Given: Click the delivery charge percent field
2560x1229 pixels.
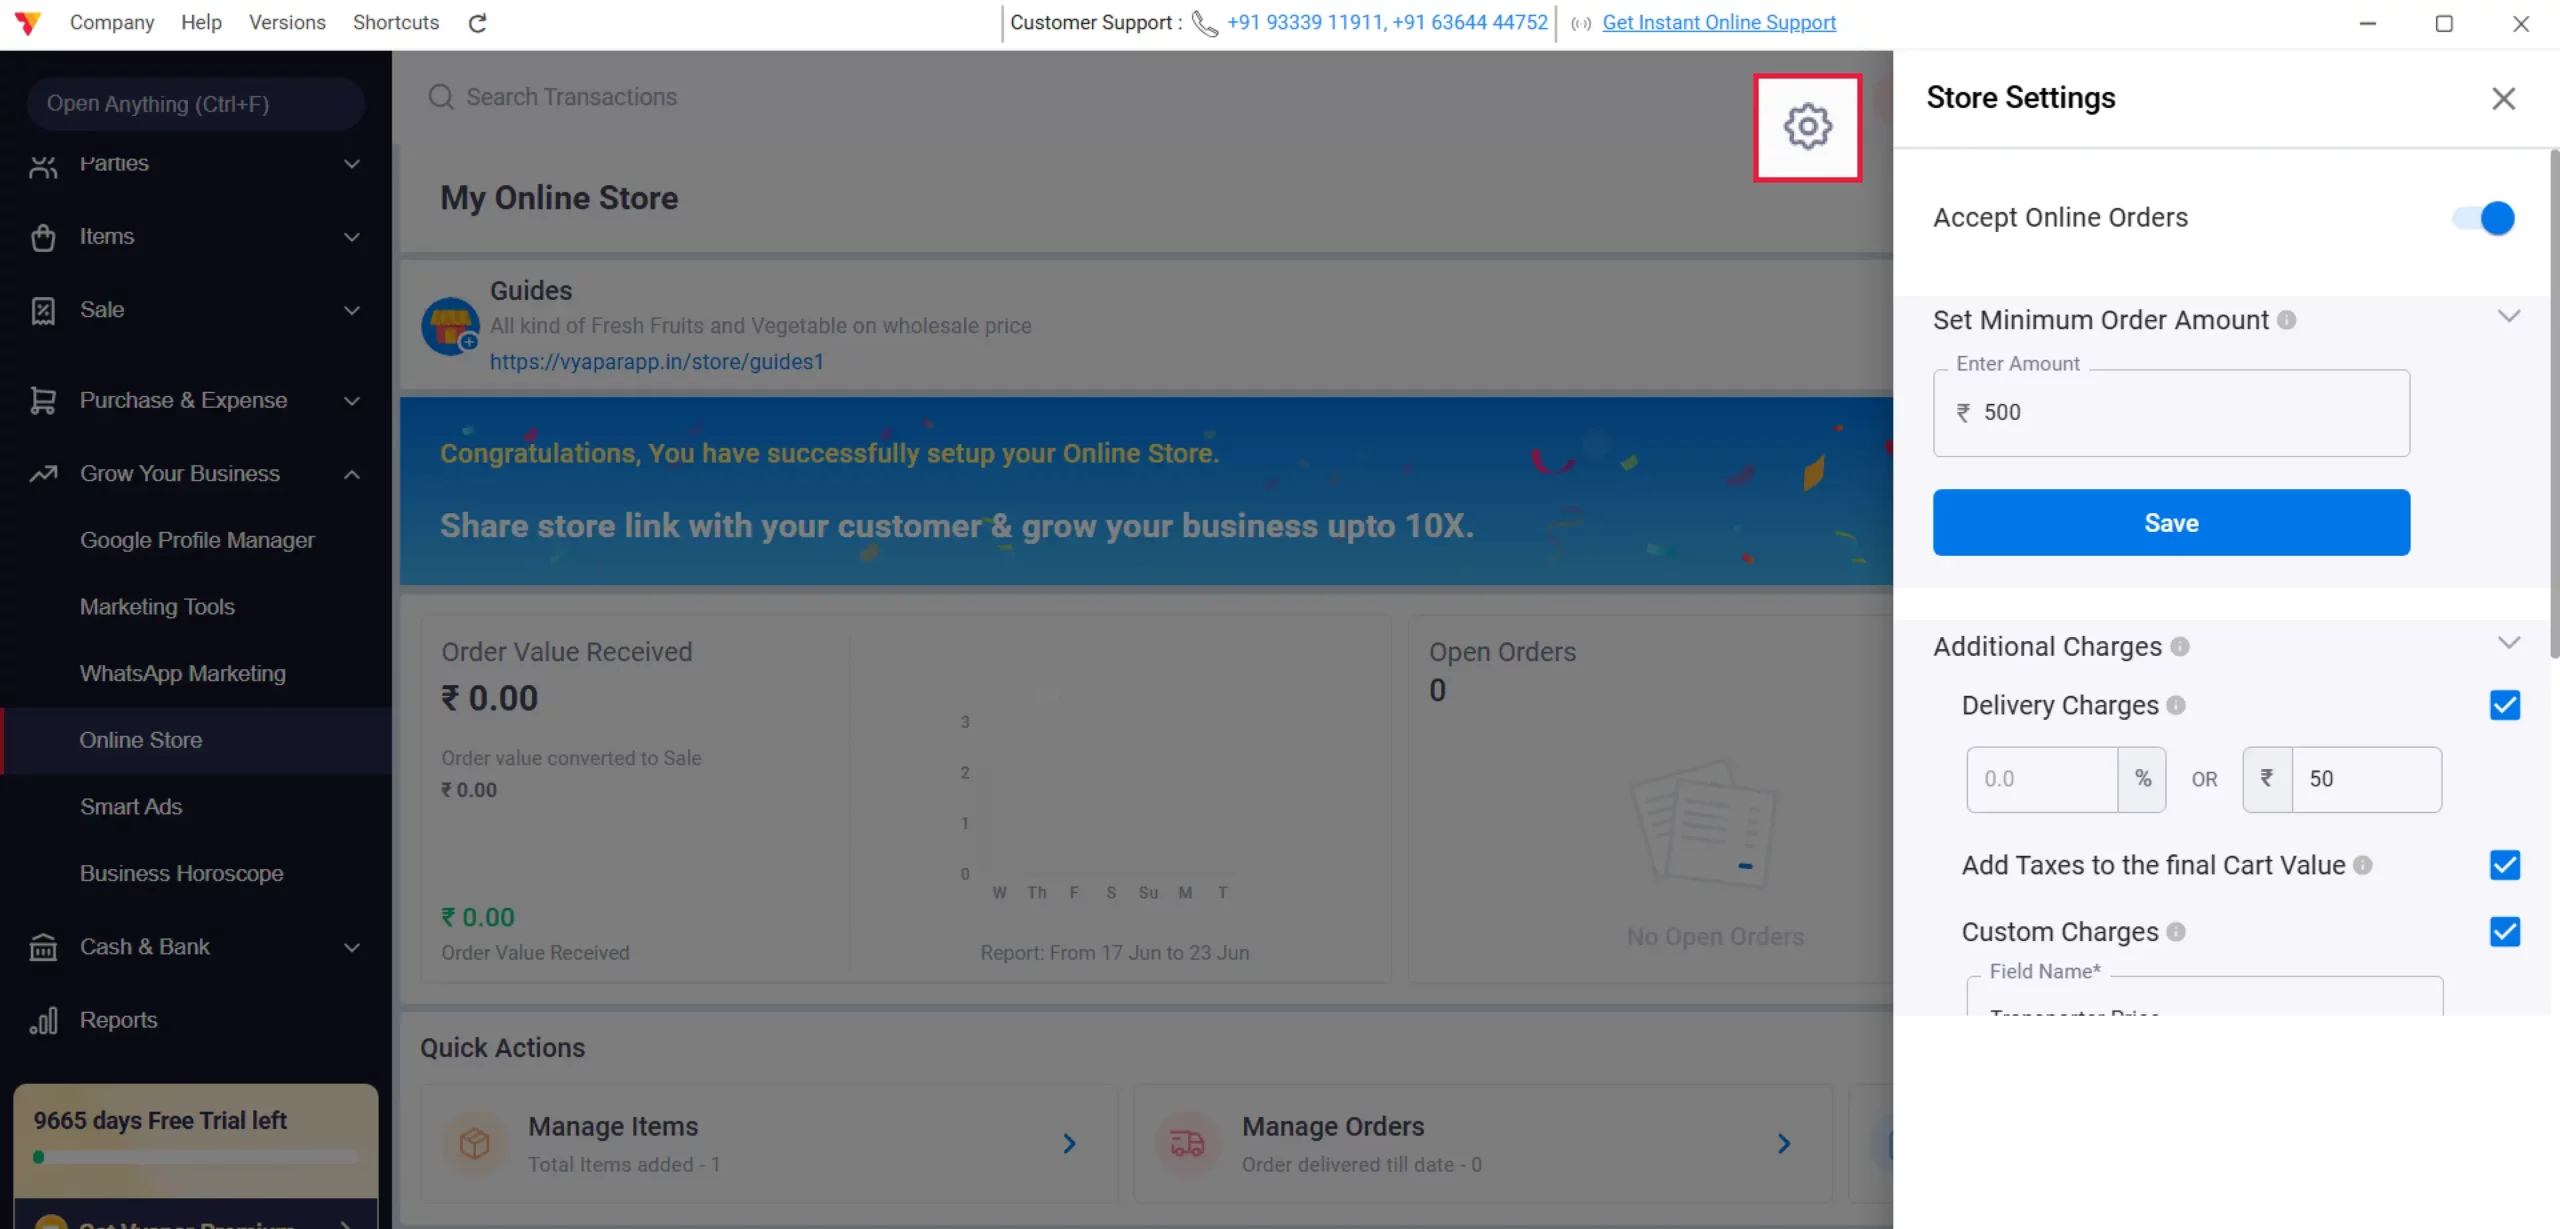Looking at the screenshot, I should tap(2042, 780).
